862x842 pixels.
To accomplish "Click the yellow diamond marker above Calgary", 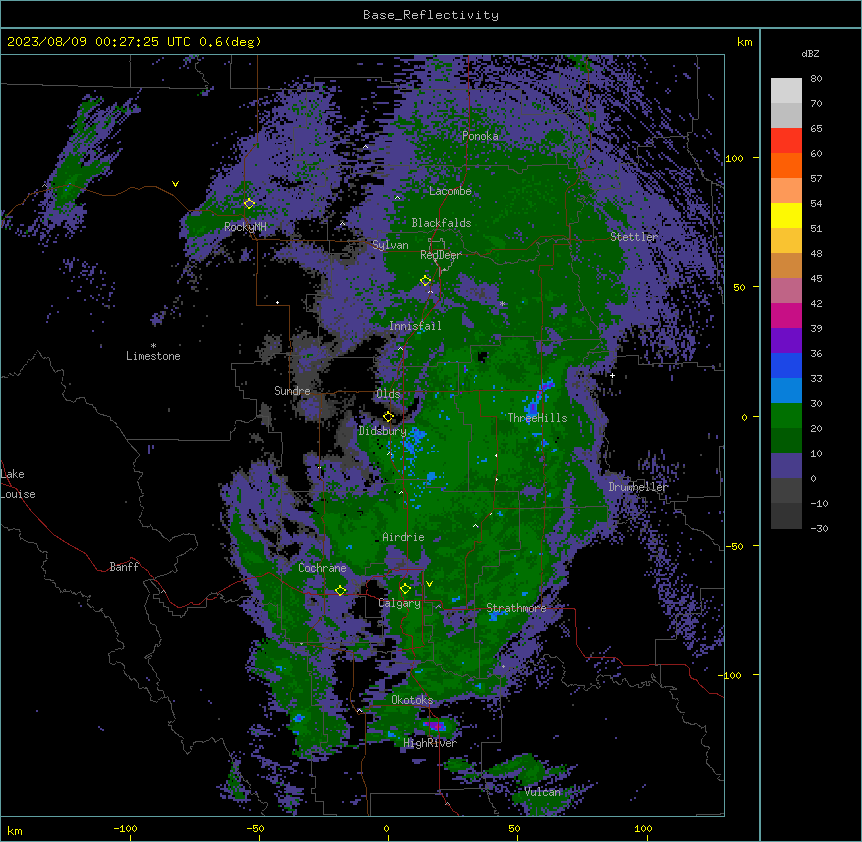I will click(405, 589).
